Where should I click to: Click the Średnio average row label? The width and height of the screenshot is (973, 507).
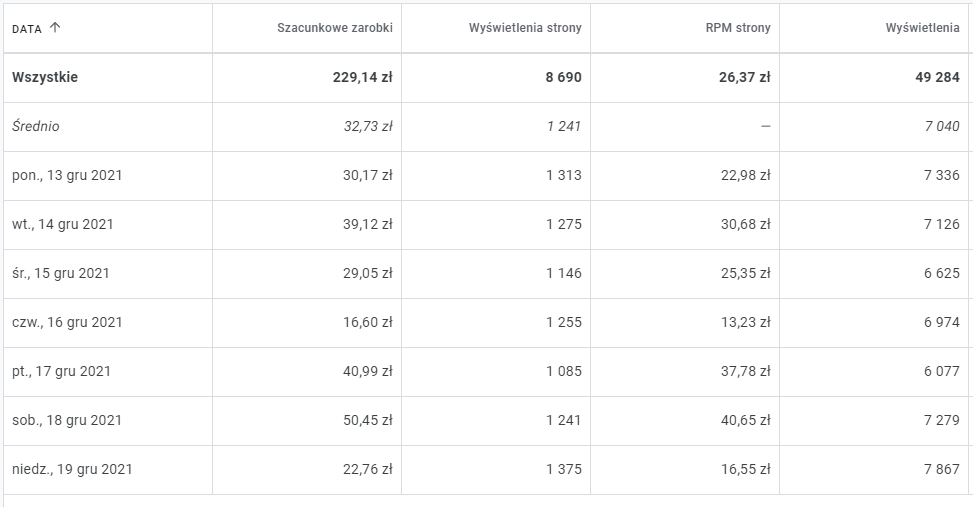pos(36,127)
